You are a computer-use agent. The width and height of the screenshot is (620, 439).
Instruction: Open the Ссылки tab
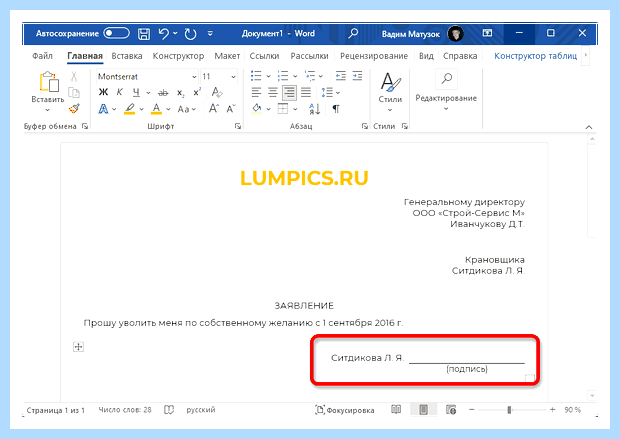[x=264, y=56]
